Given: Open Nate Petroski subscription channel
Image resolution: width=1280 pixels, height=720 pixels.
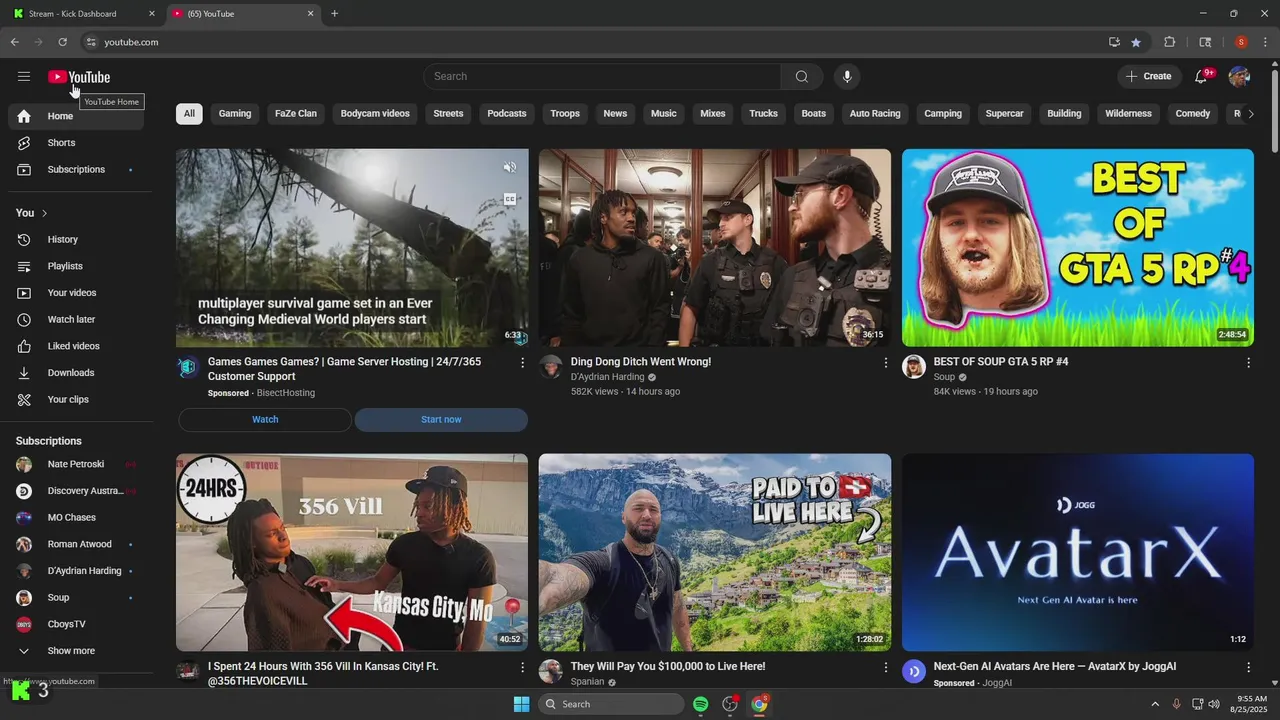Looking at the screenshot, I should 76,465.
